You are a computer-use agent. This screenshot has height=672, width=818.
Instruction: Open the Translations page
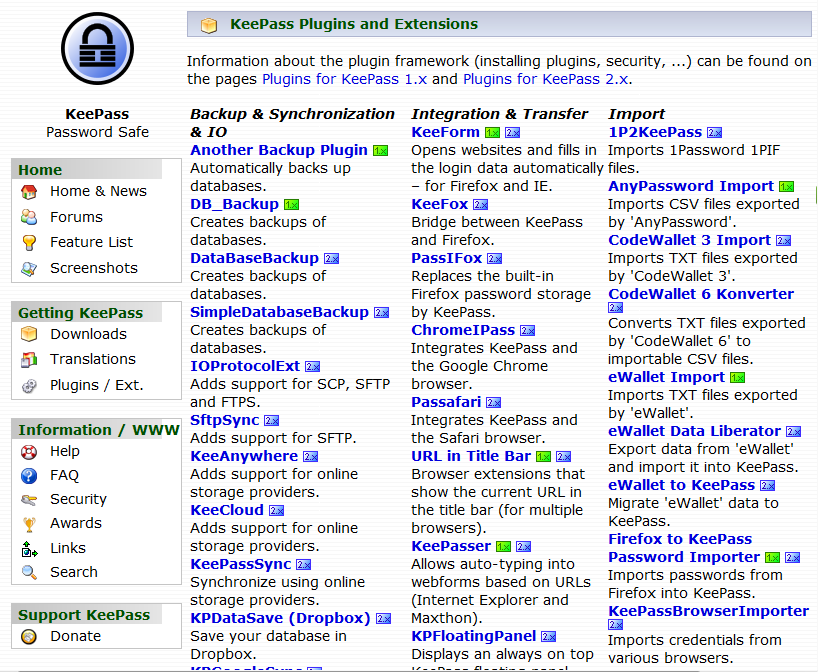[93, 359]
